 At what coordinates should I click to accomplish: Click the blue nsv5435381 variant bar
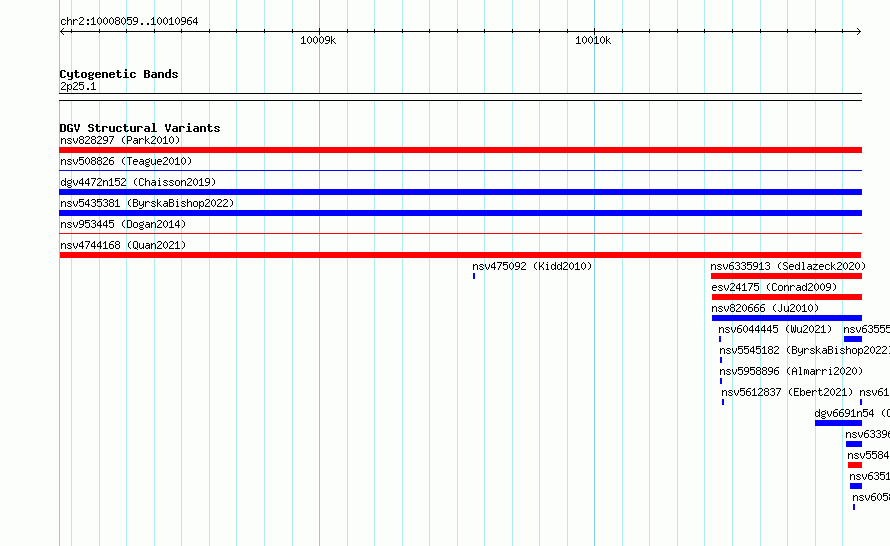point(460,213)
